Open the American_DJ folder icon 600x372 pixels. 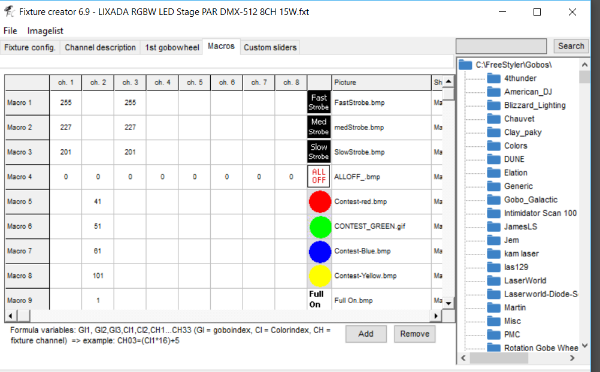click(x=494, y=92)
